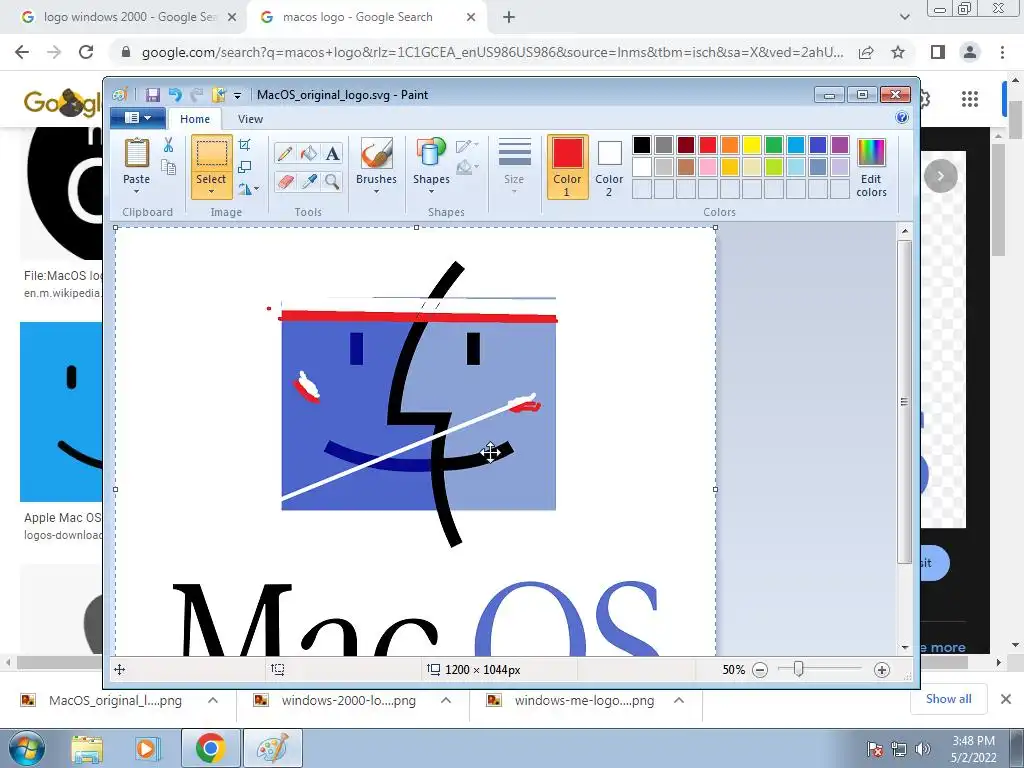Click the Shapes gallery icon

tap(431, 153)
